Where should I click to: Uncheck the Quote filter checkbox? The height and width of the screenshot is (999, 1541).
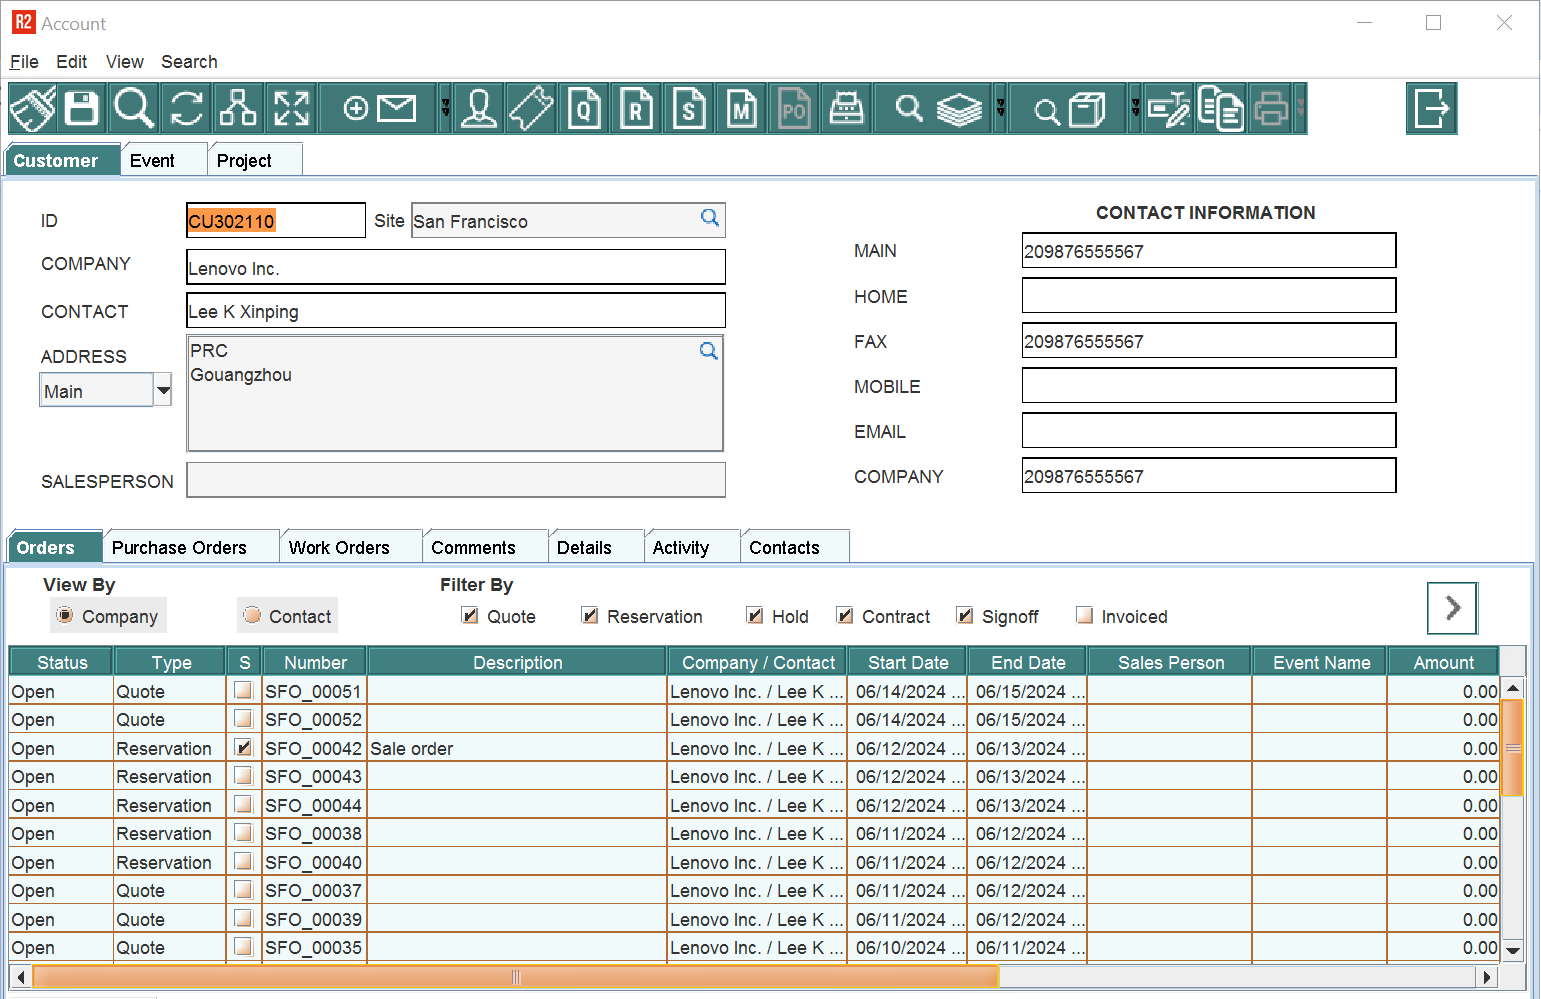(470, 616)
